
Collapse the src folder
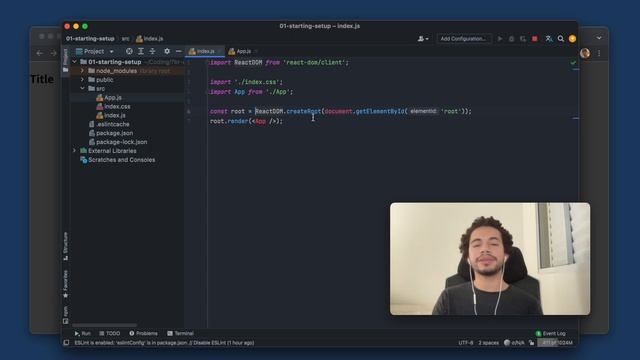pos(82,89)
